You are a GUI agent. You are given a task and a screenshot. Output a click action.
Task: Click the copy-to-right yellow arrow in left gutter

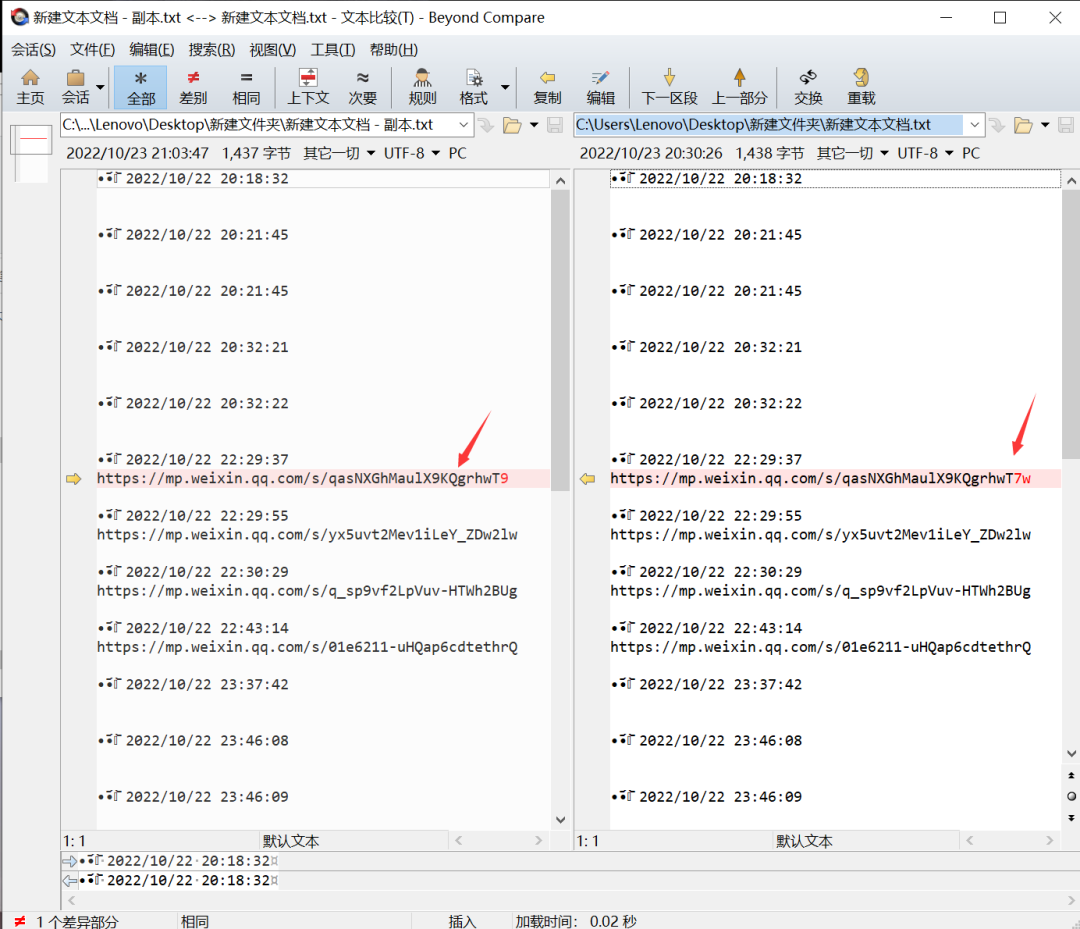click(74, 479)
